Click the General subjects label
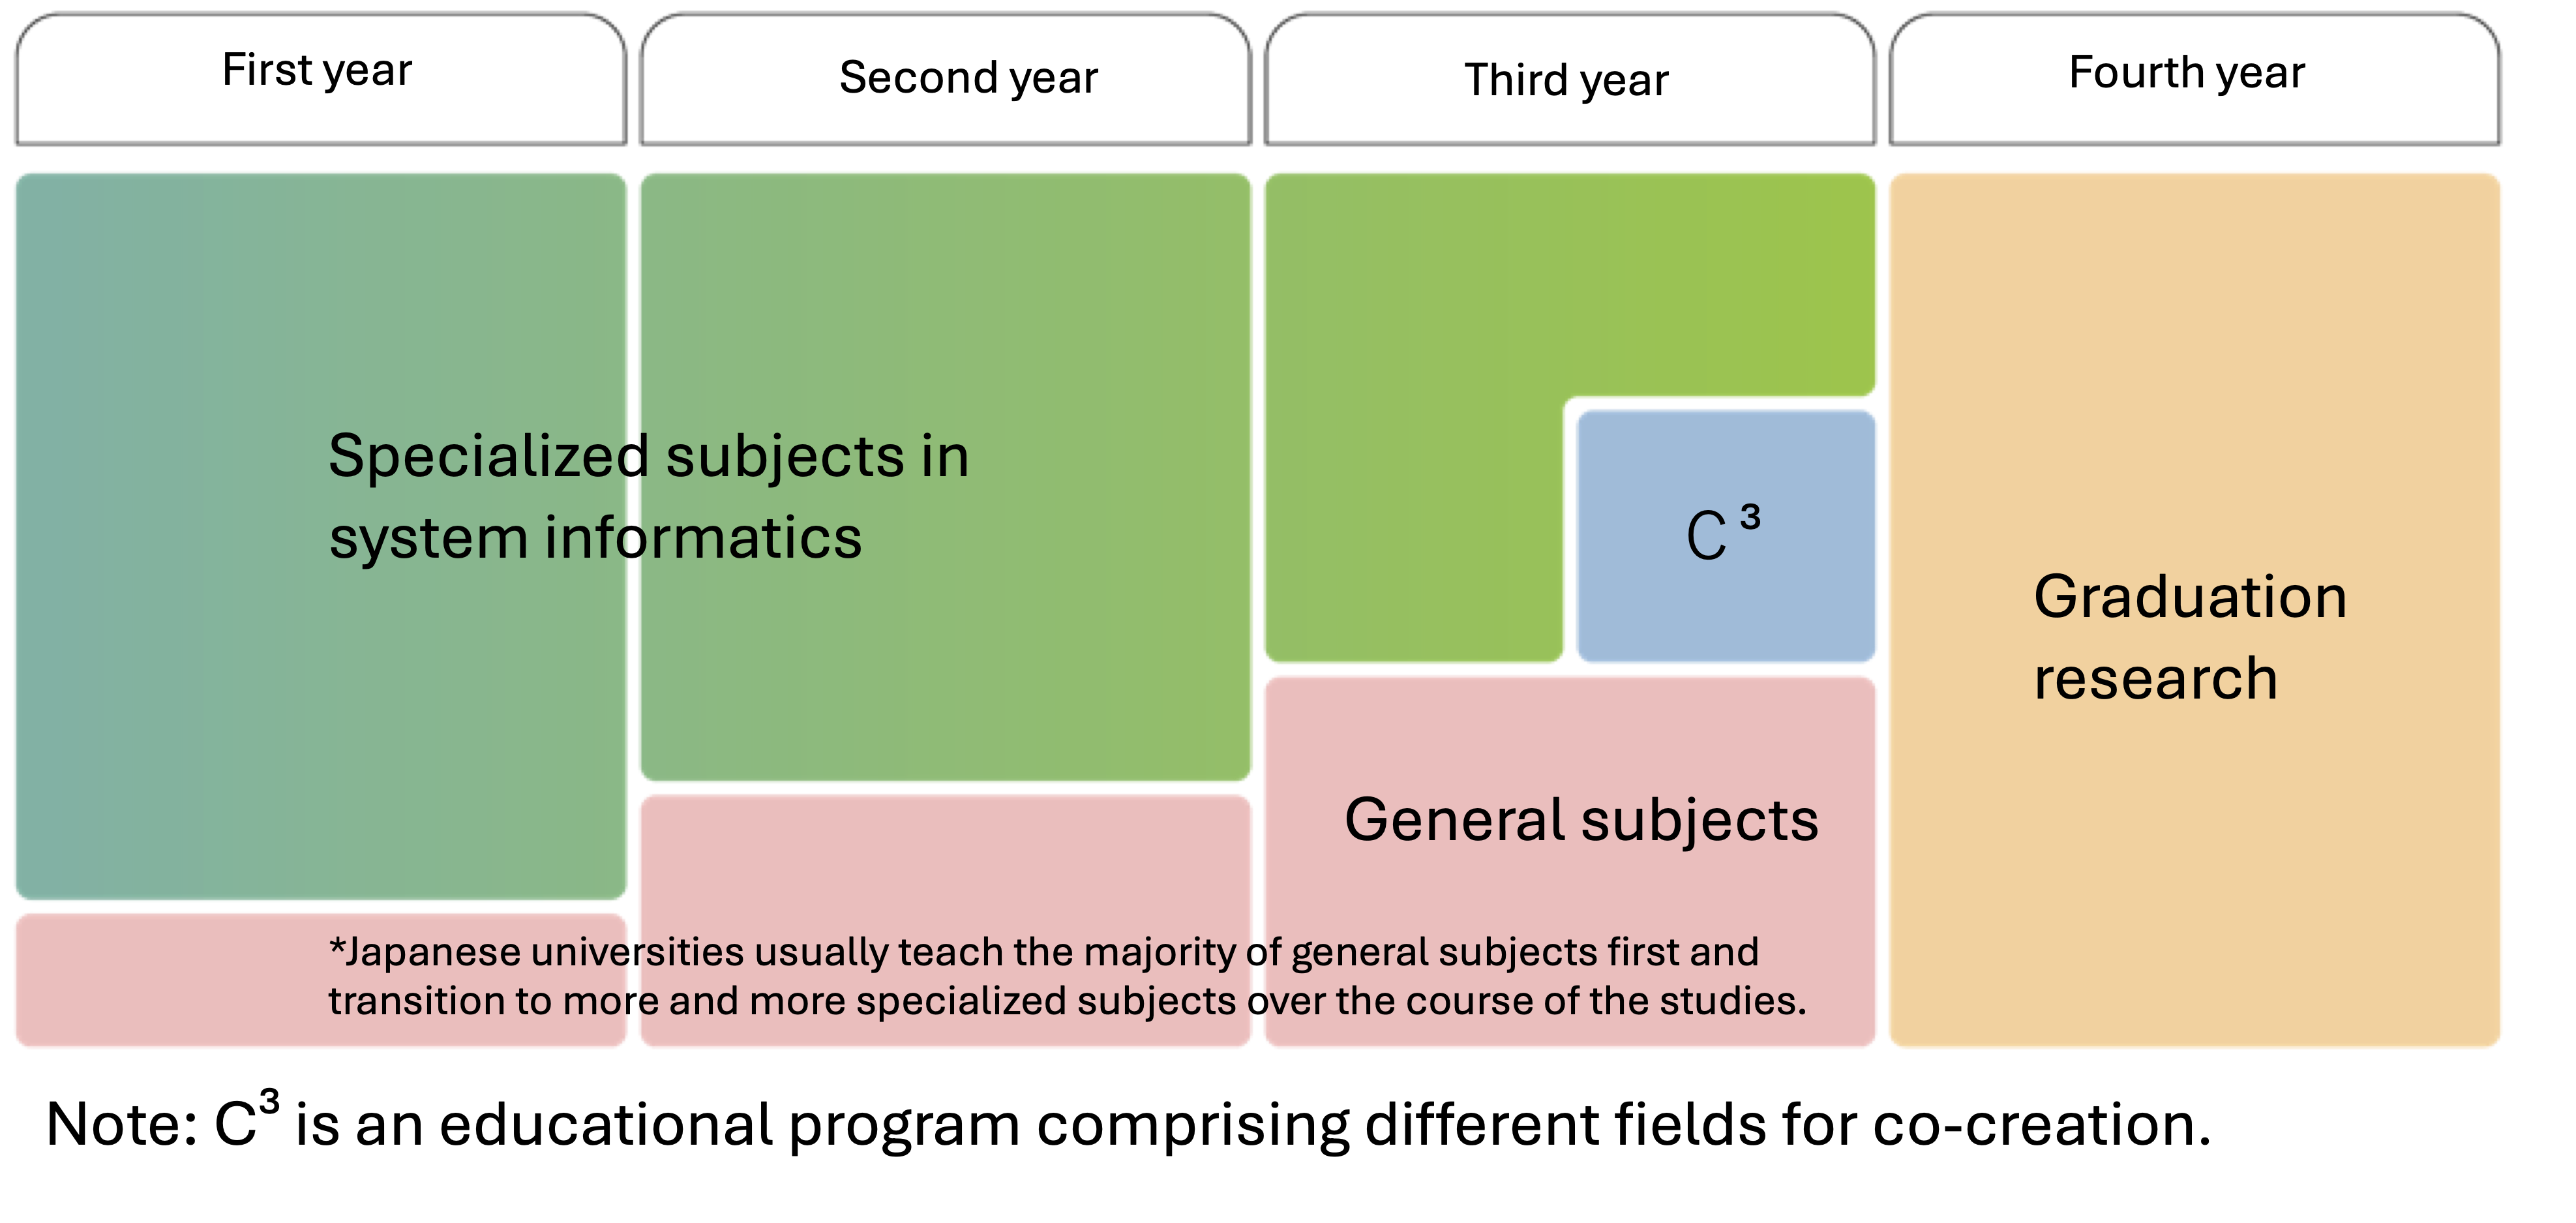 coord(1581,820)
